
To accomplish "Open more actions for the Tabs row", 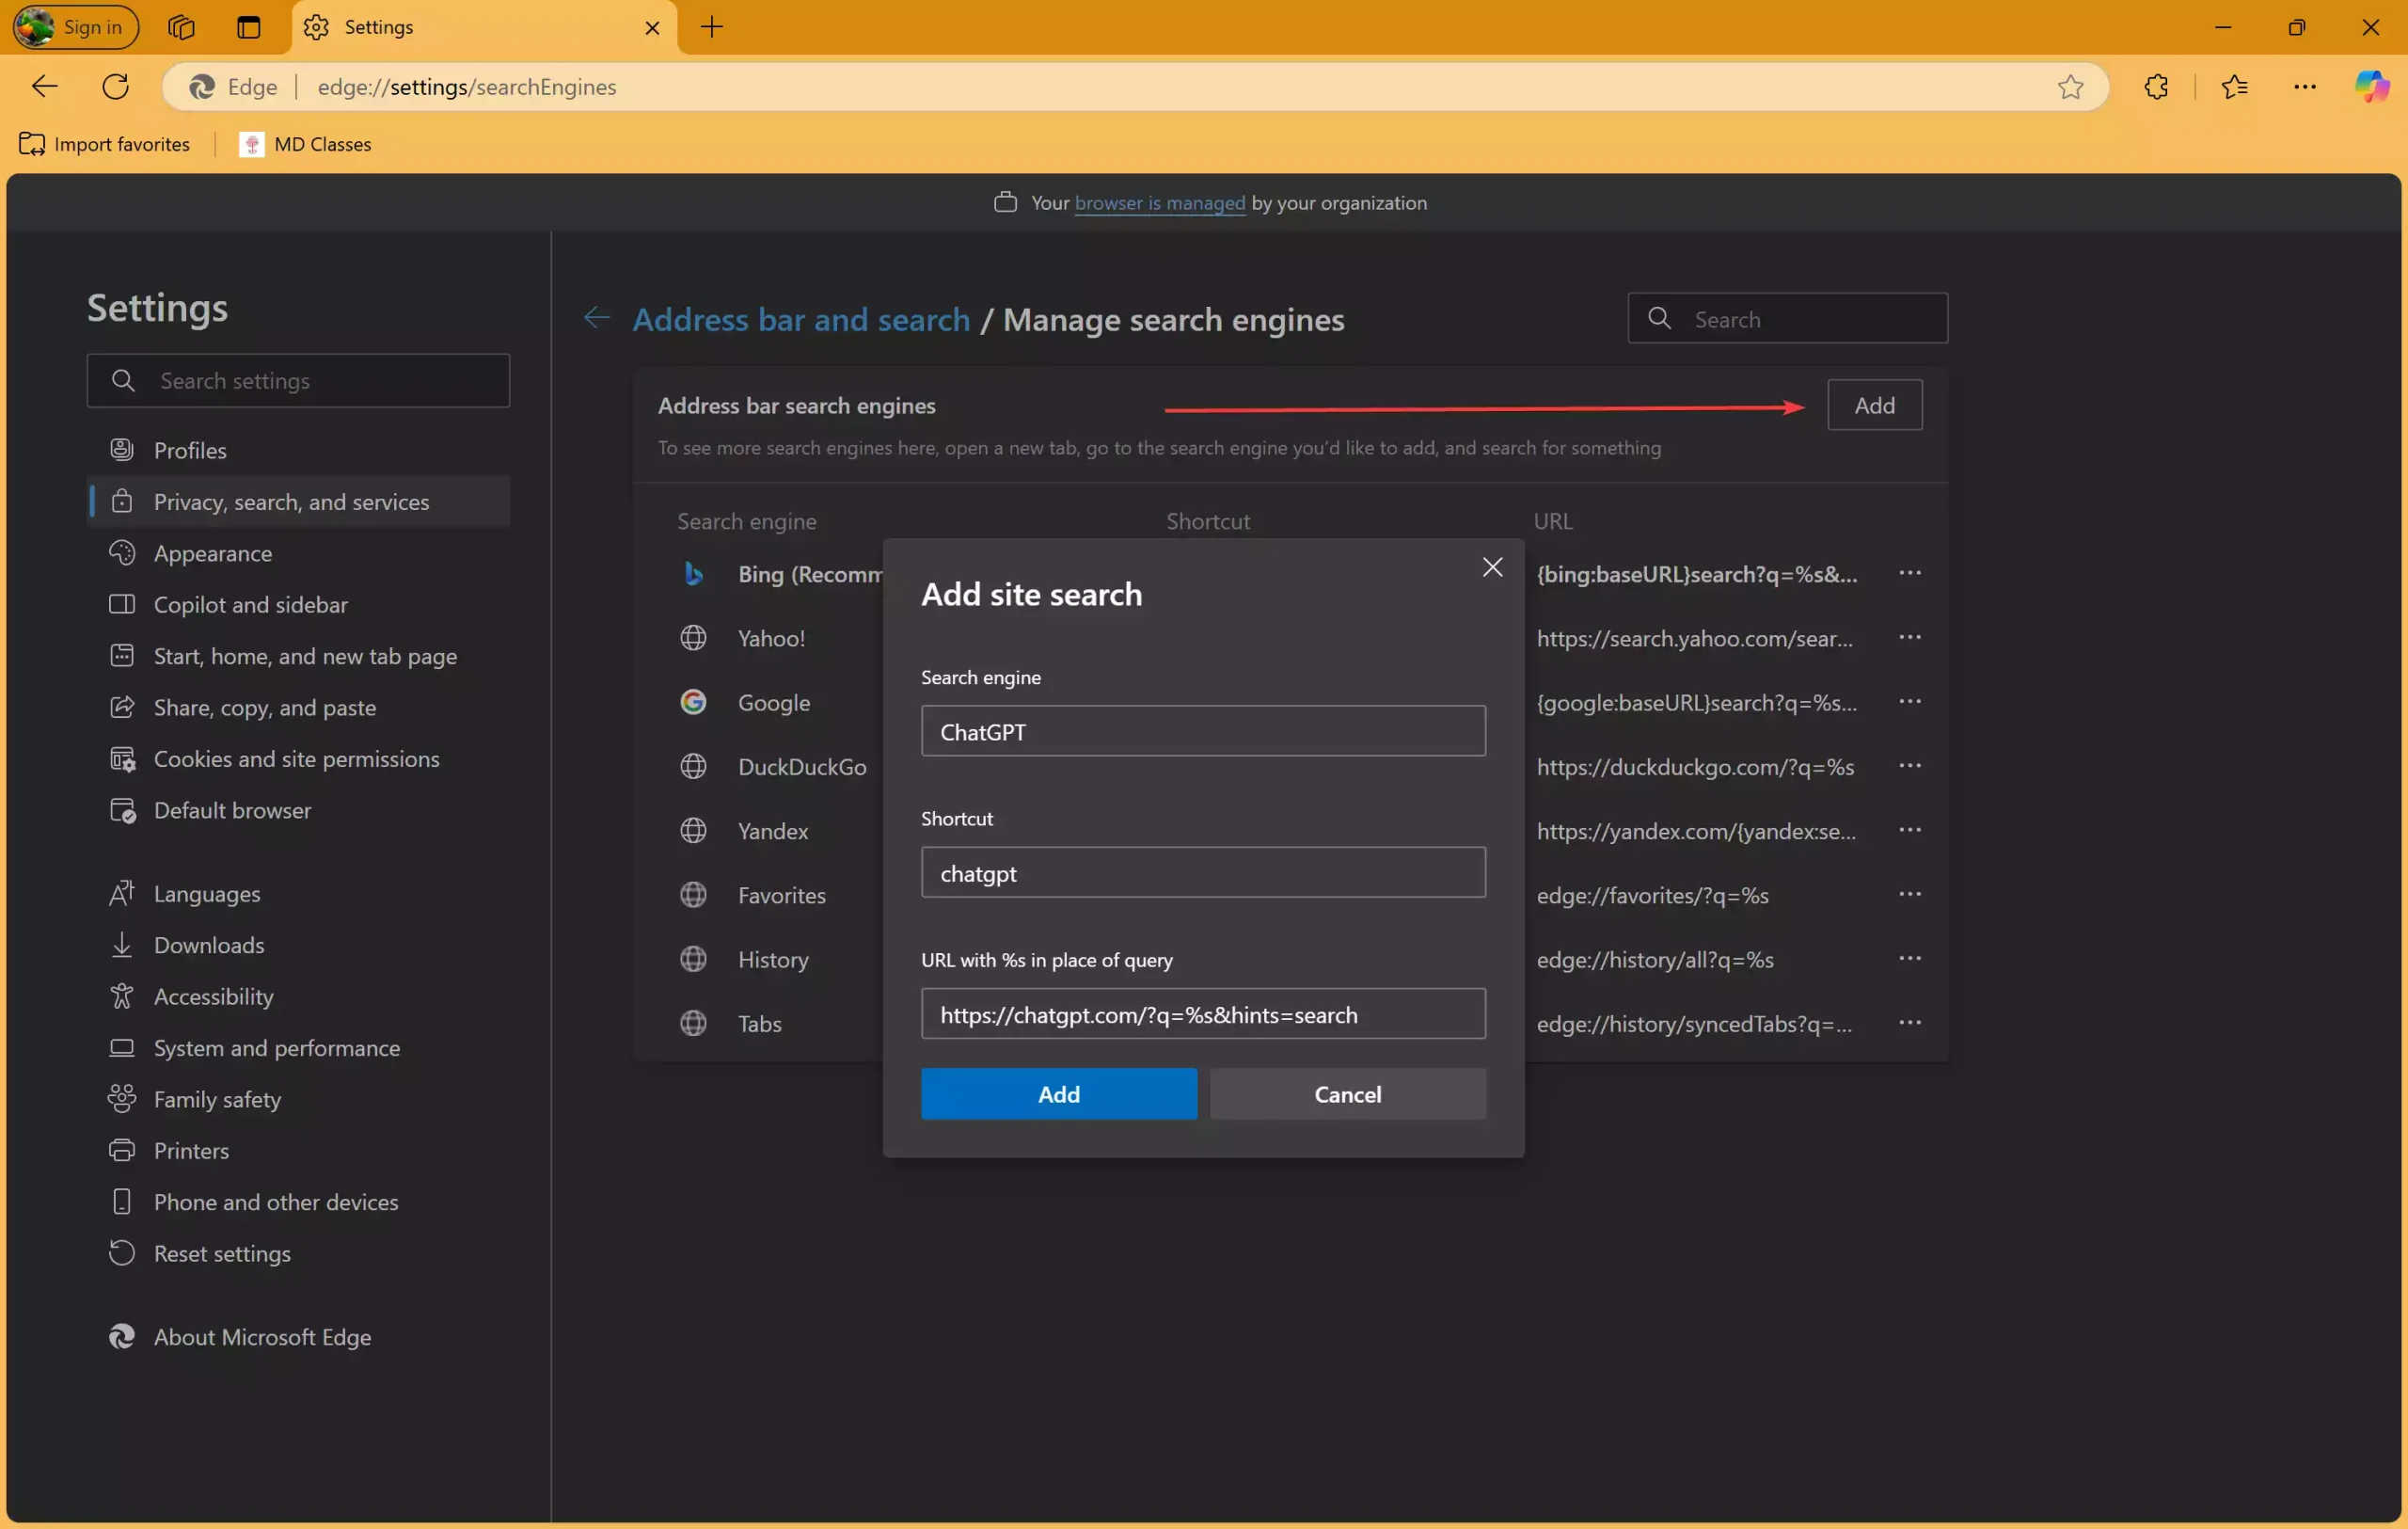I will click(x=1909, y=1023).
